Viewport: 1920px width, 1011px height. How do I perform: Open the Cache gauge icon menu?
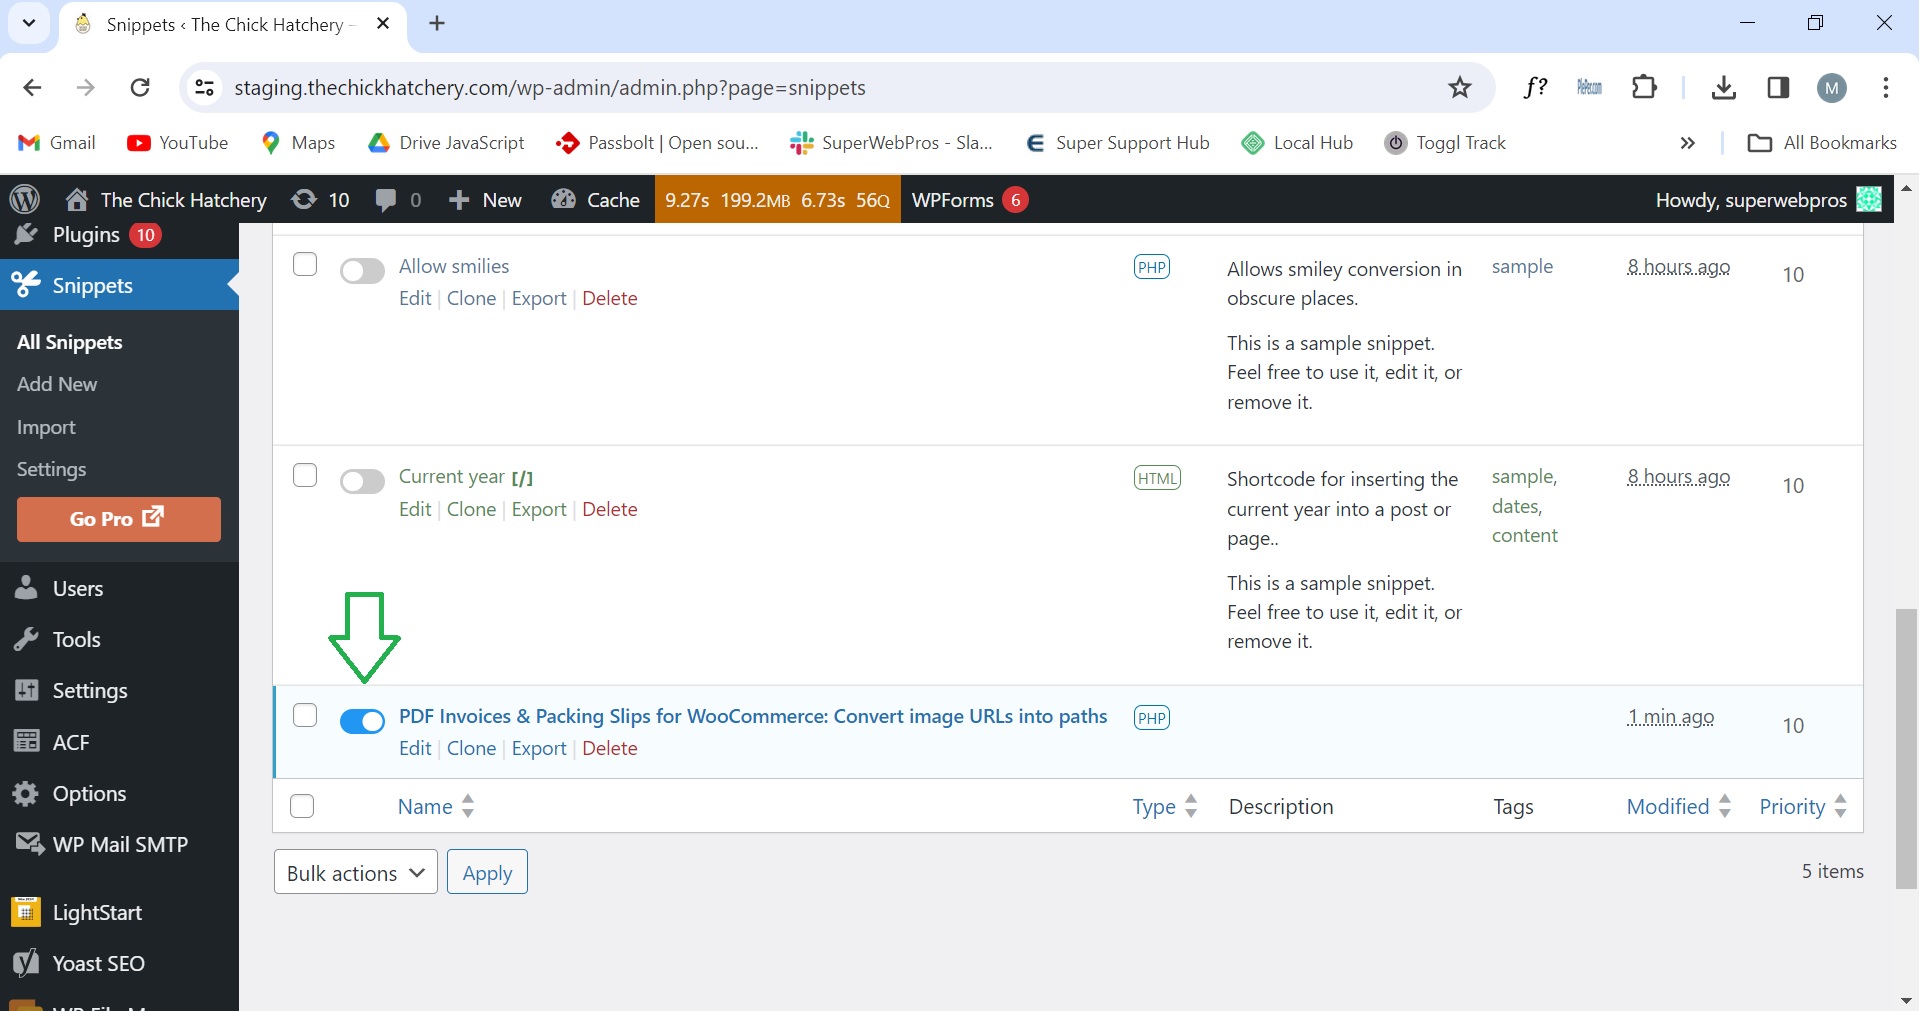click(x=564, y=200)
